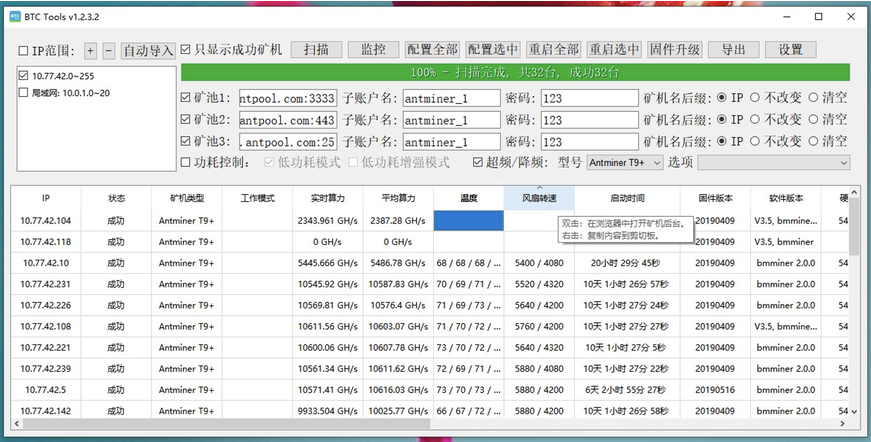Click the green scan progress bar

coord(515,73)
